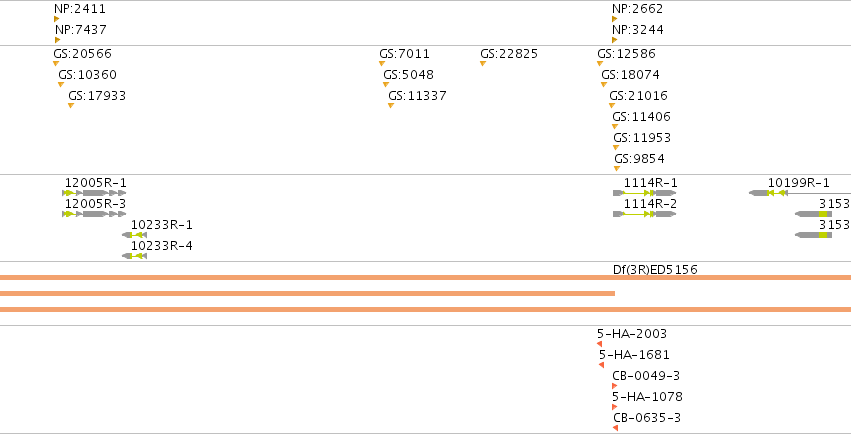Select the 12005R-3 transcript glyph
Viewport: 851px width, 434px height.
coord(94,214)
